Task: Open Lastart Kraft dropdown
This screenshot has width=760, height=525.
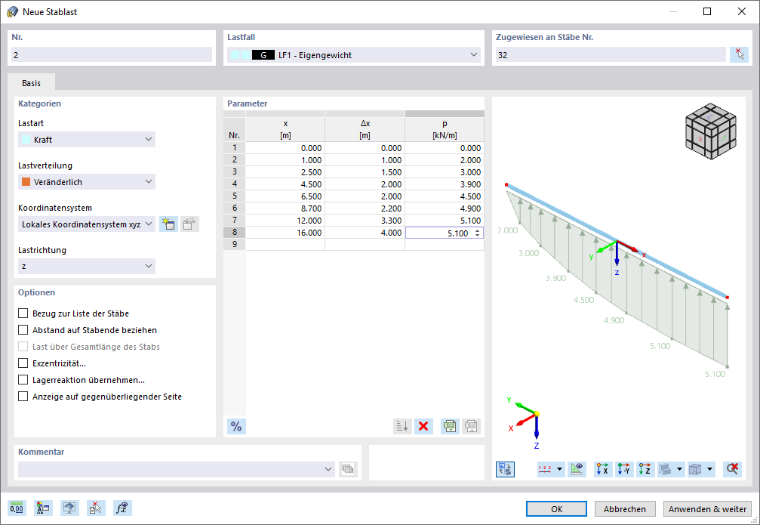Action: 87,140
